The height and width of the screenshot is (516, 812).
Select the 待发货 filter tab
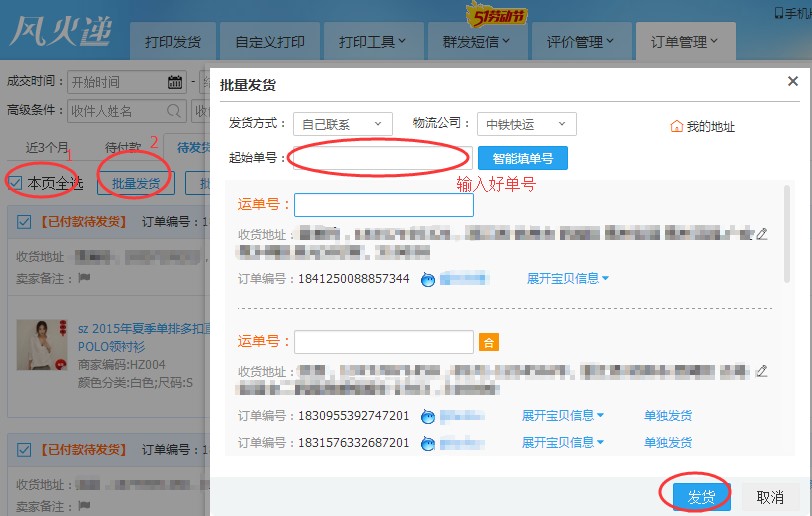click(x=193, y=148)
